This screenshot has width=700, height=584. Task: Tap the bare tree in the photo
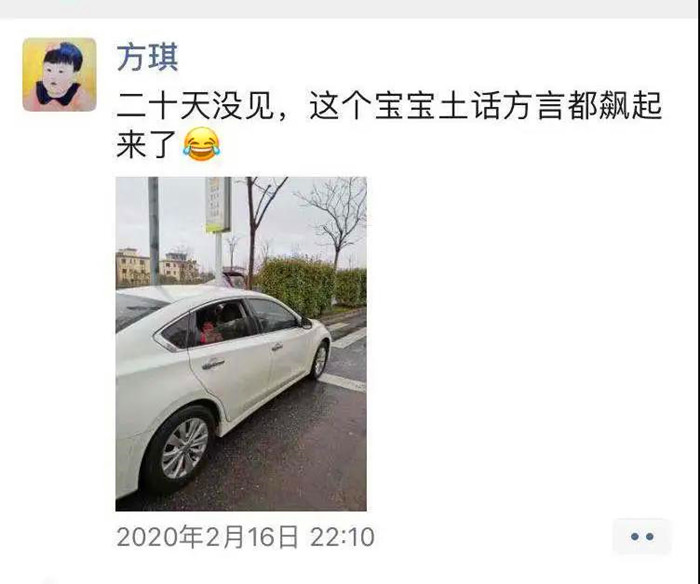click(337, 219)
